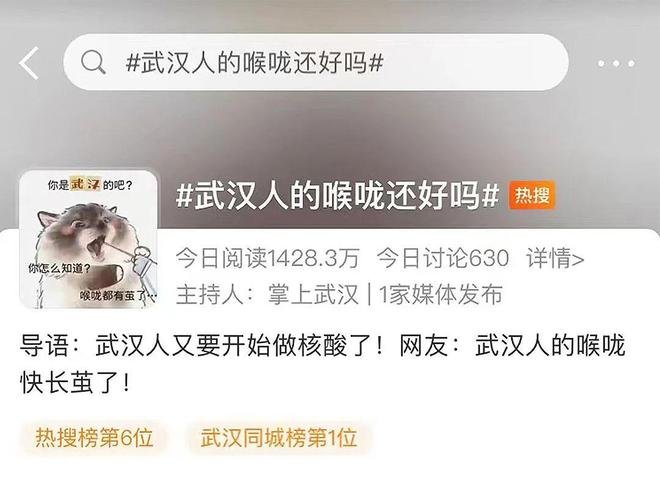Viewport: 660px width, 478px height.
Task: Click 1家媒体发布 link
Action: (441, 294)
